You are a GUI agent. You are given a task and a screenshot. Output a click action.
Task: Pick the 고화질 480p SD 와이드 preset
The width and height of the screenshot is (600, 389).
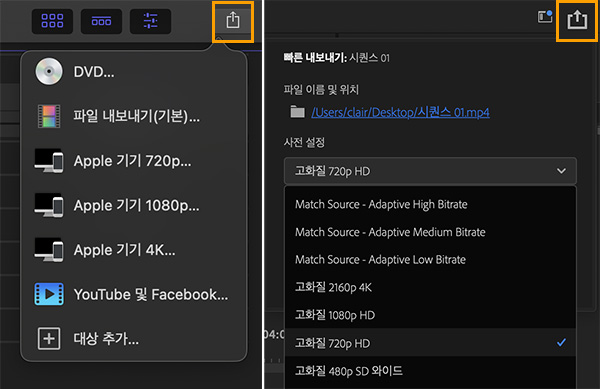coord(430,371)
